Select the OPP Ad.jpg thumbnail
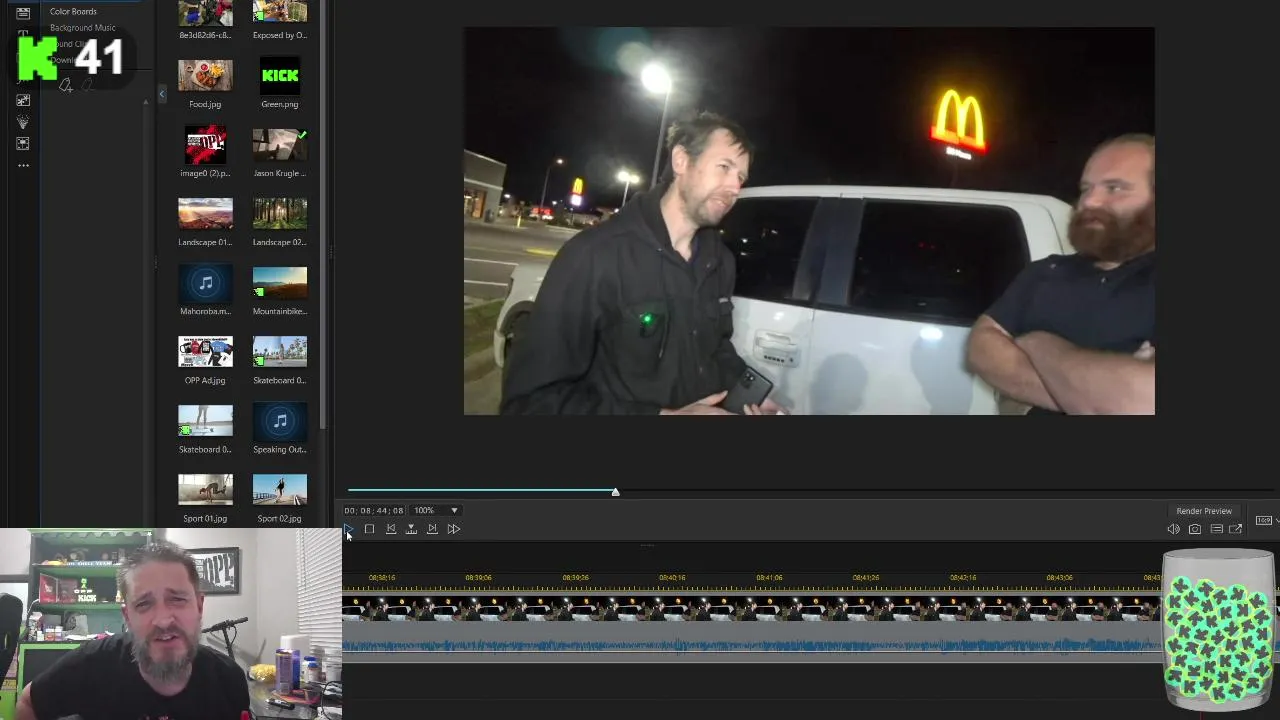The height and width of the screenshot is (720, 1280). (205, 353)
